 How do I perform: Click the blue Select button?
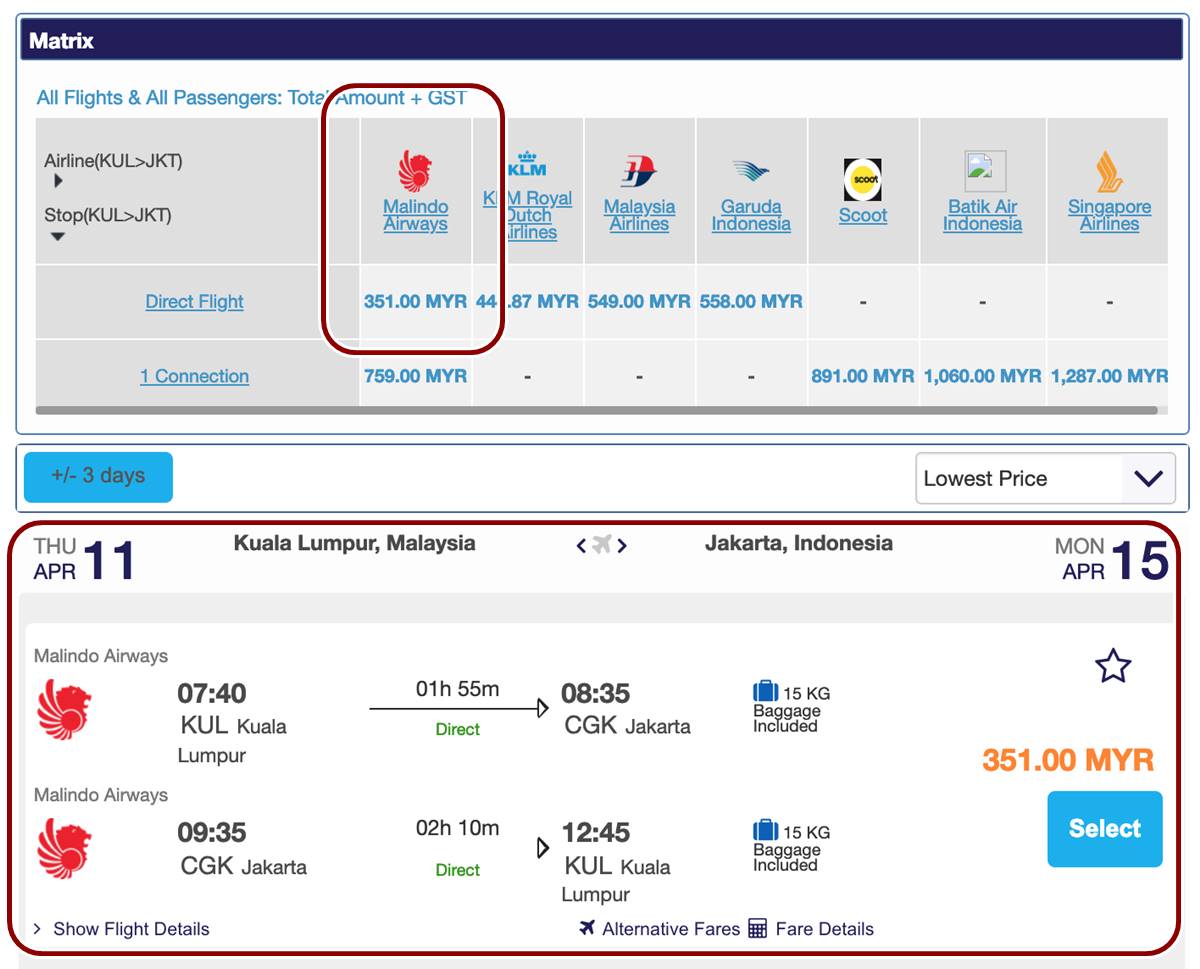pos(1105,829)
